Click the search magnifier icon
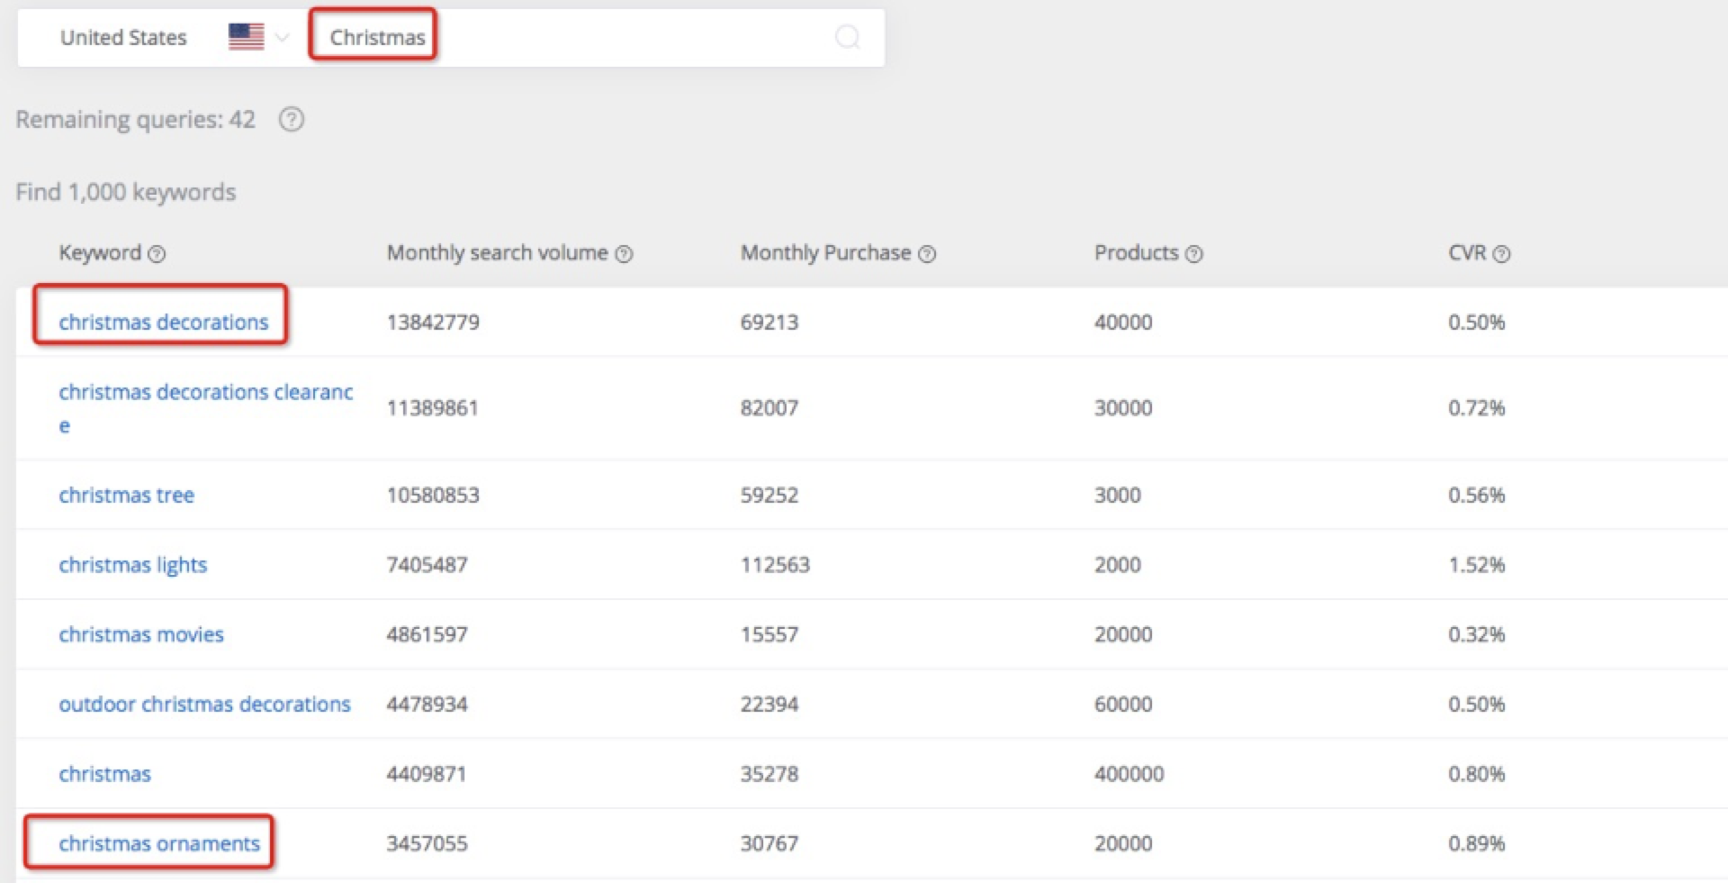The width and height of the screenshot is (1728, 883). [x=847, y=37]
